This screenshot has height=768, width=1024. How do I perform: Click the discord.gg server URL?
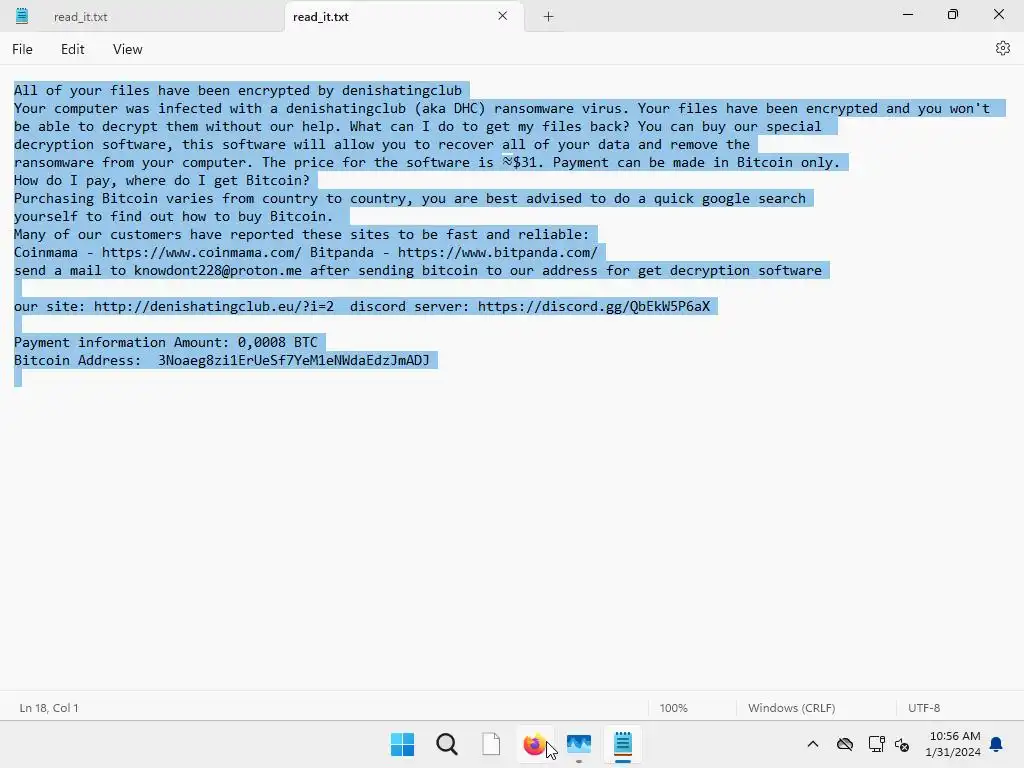point(594,306)
